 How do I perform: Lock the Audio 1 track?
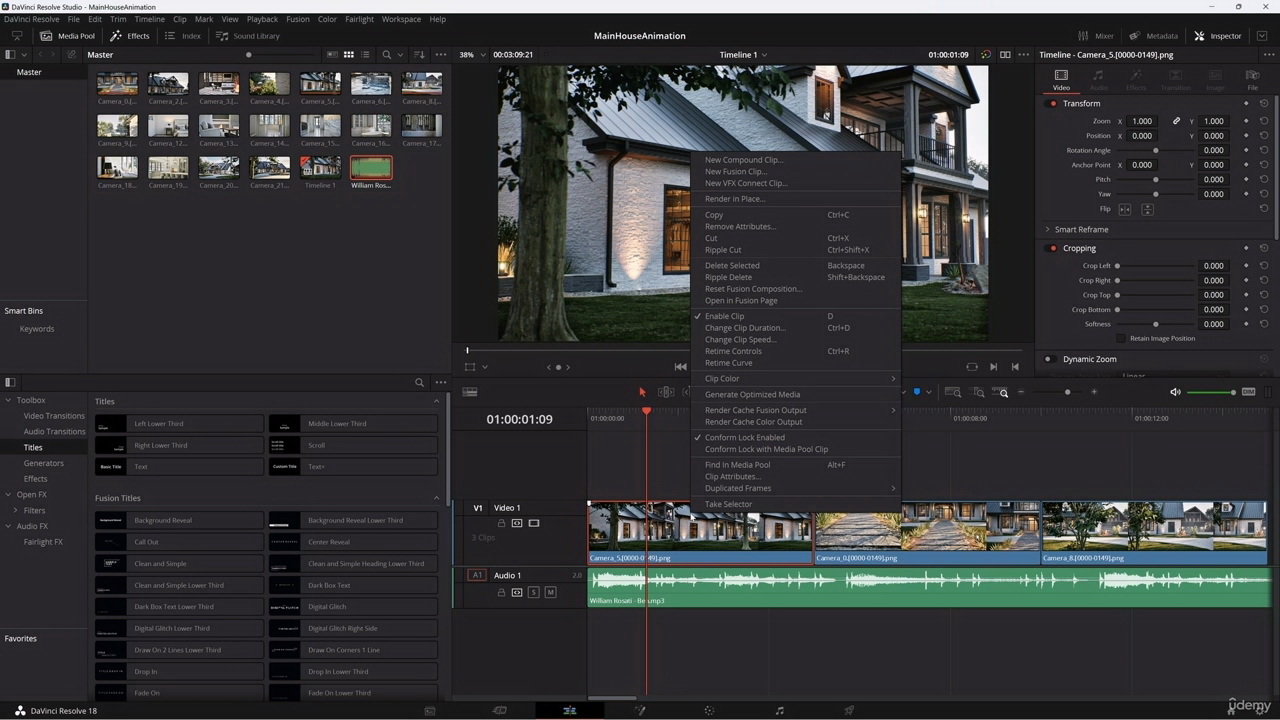tap(502, 592)
